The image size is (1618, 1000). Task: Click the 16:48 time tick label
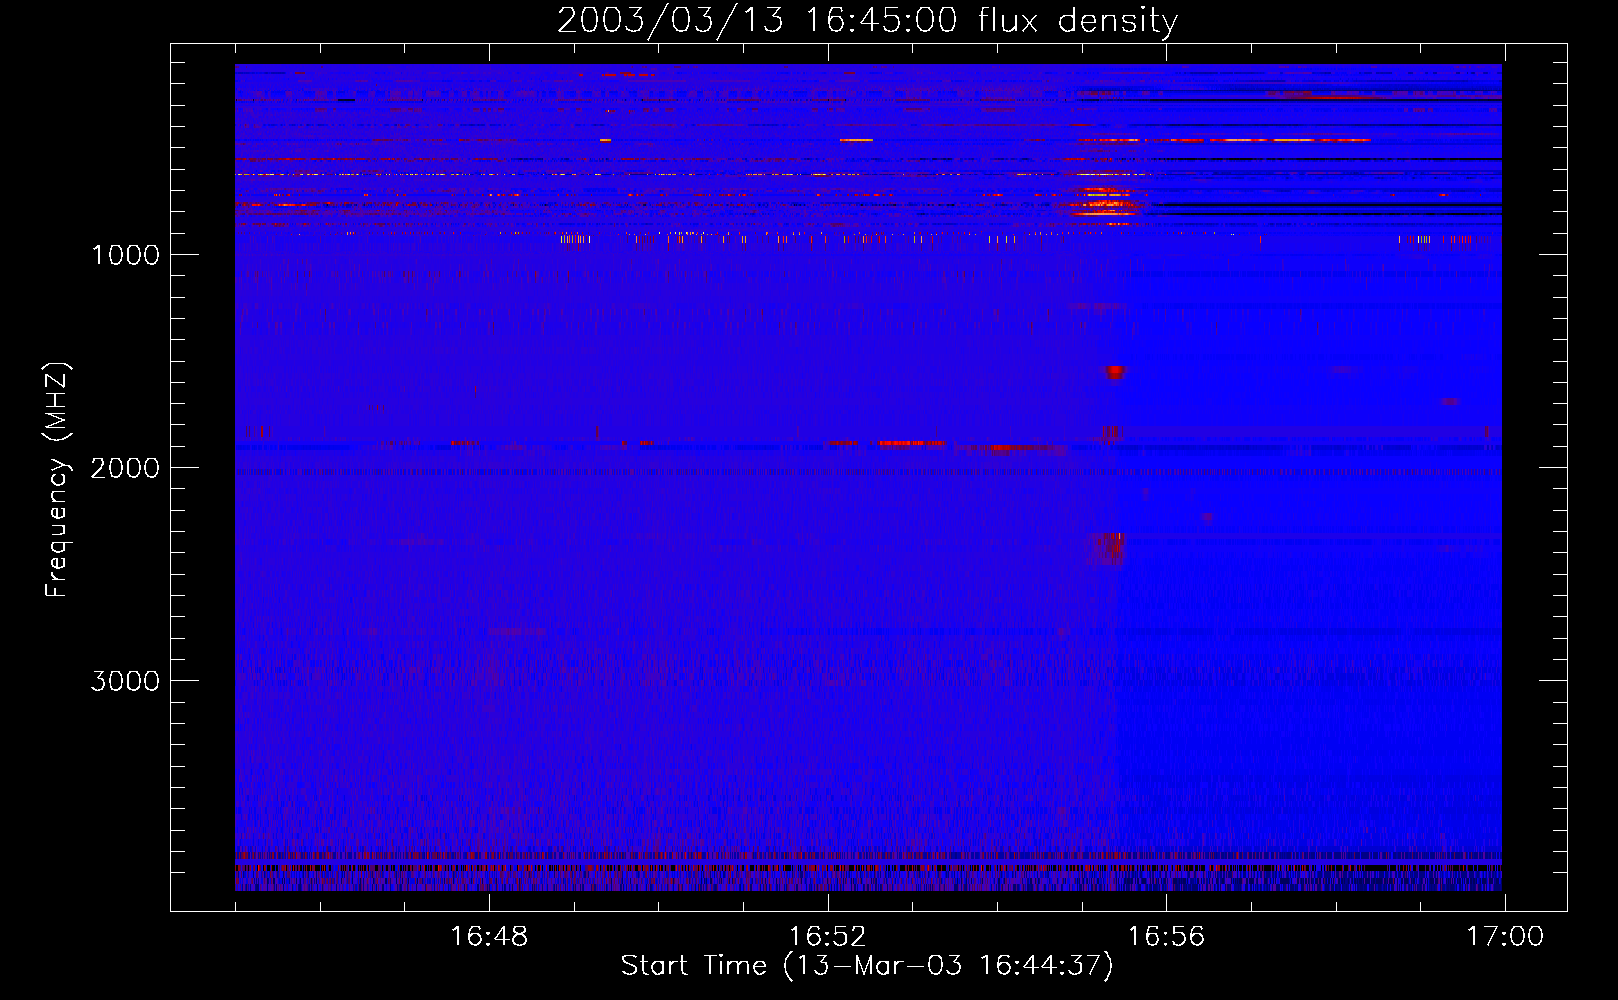tap(489, 937)
